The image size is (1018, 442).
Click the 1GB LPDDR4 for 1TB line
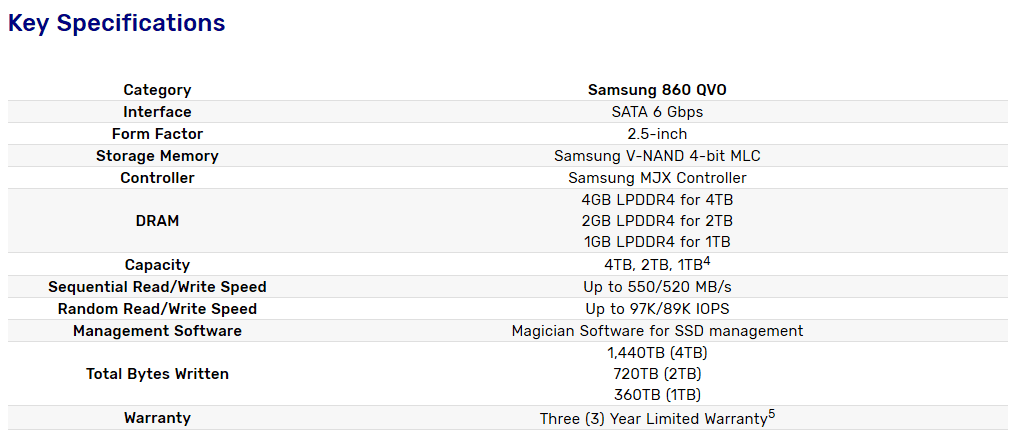coord(657,242)
